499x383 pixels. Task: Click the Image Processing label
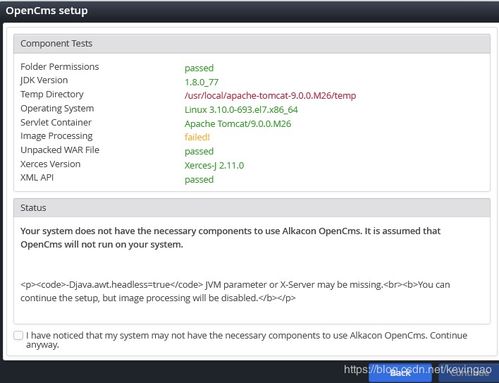(x=56, y=136)
